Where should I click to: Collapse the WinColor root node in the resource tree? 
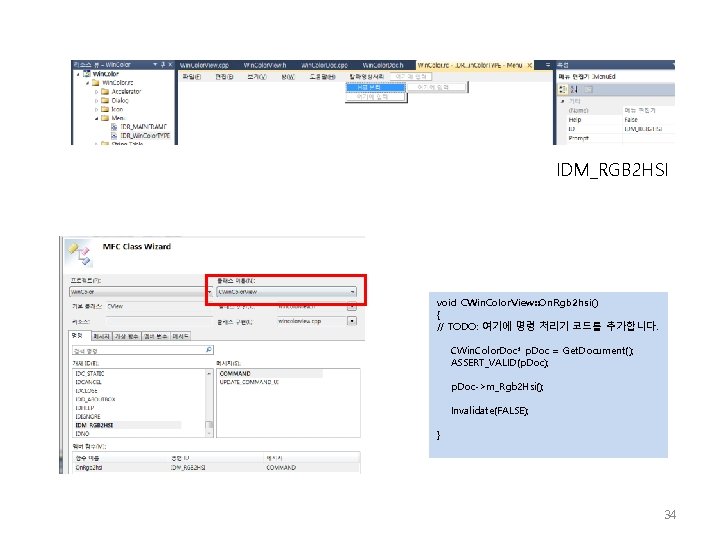coord(78,74)
